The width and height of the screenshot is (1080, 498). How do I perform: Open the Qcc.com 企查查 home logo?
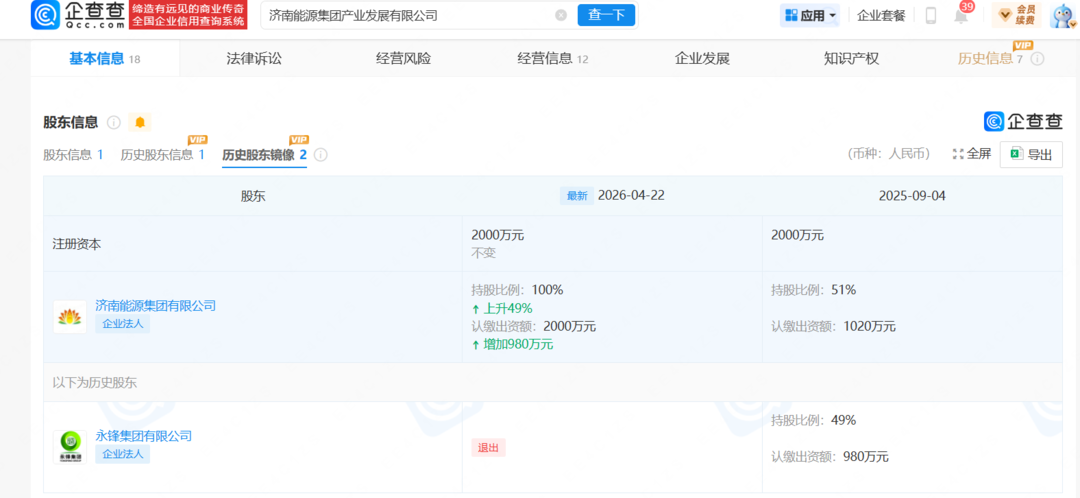pos(79,15)
